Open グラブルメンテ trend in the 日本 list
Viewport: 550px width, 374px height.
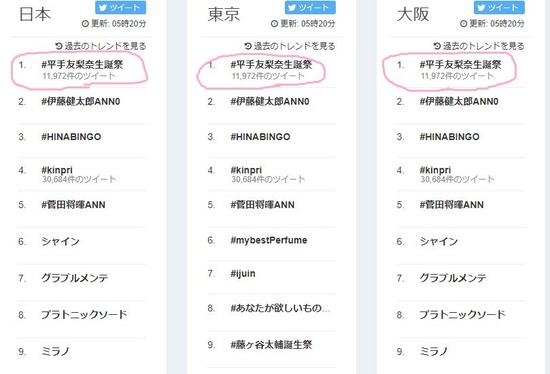(75, 278)
